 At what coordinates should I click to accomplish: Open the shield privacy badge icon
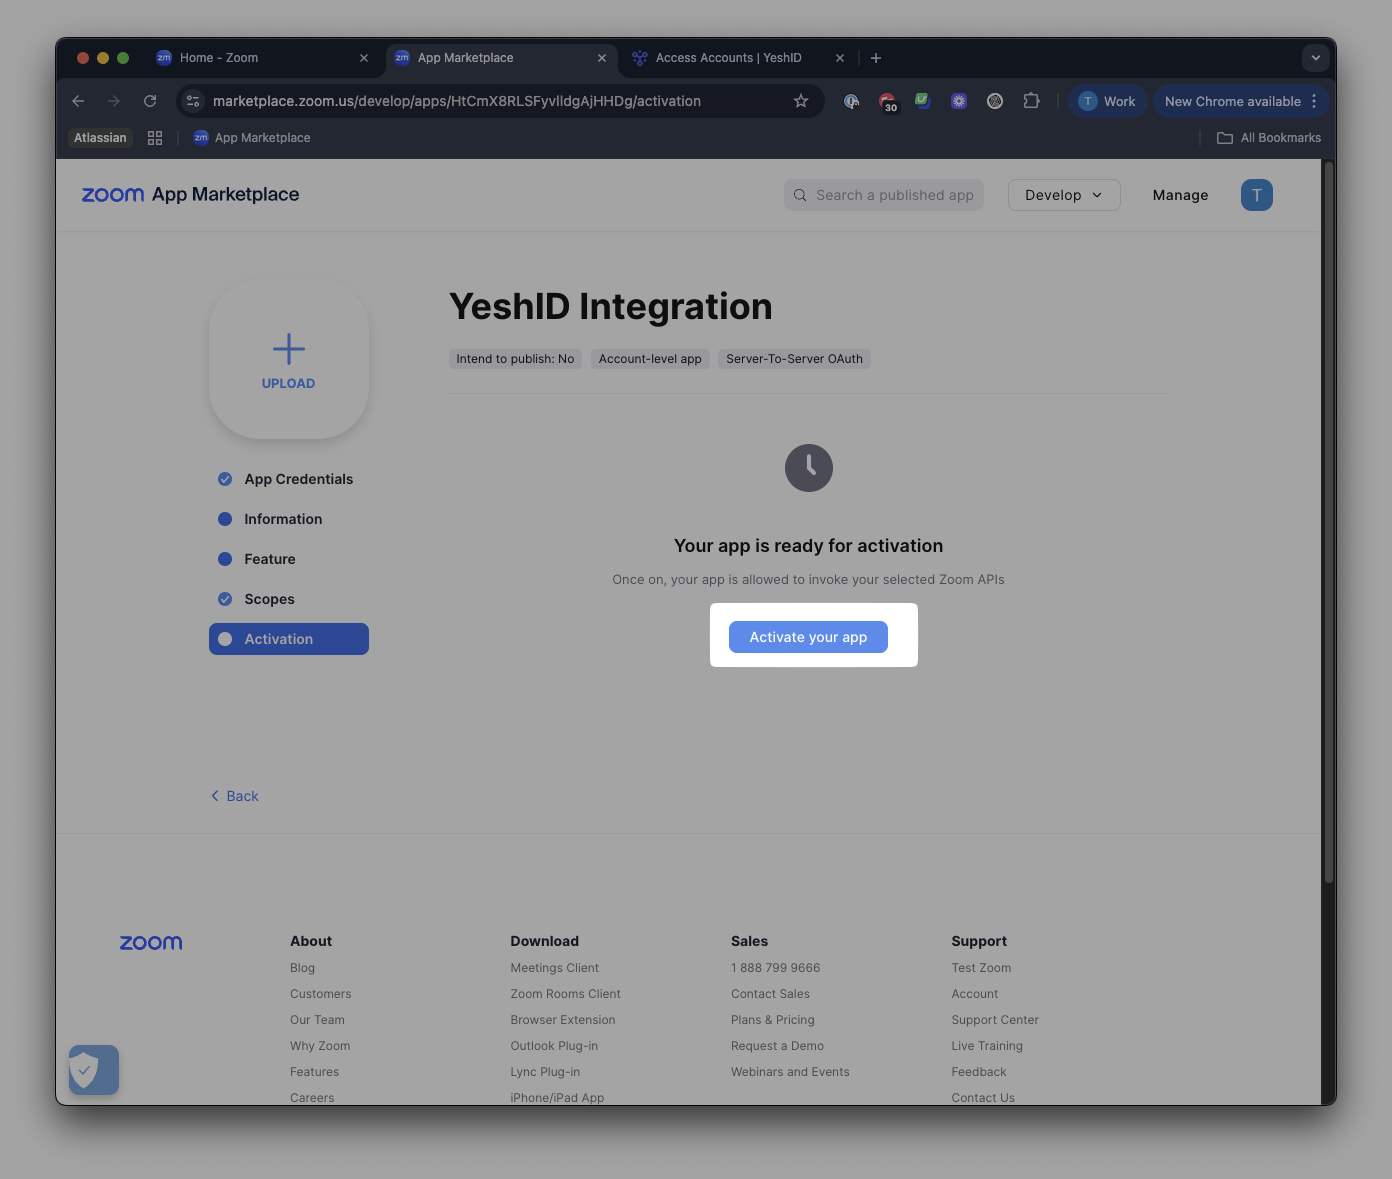(94, 1070)
